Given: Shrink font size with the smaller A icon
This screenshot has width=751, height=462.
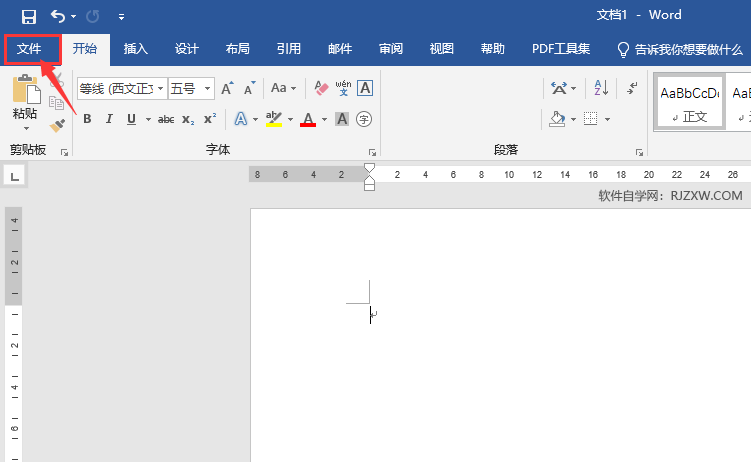Looking at the screenshot, I should click(249, 88).
